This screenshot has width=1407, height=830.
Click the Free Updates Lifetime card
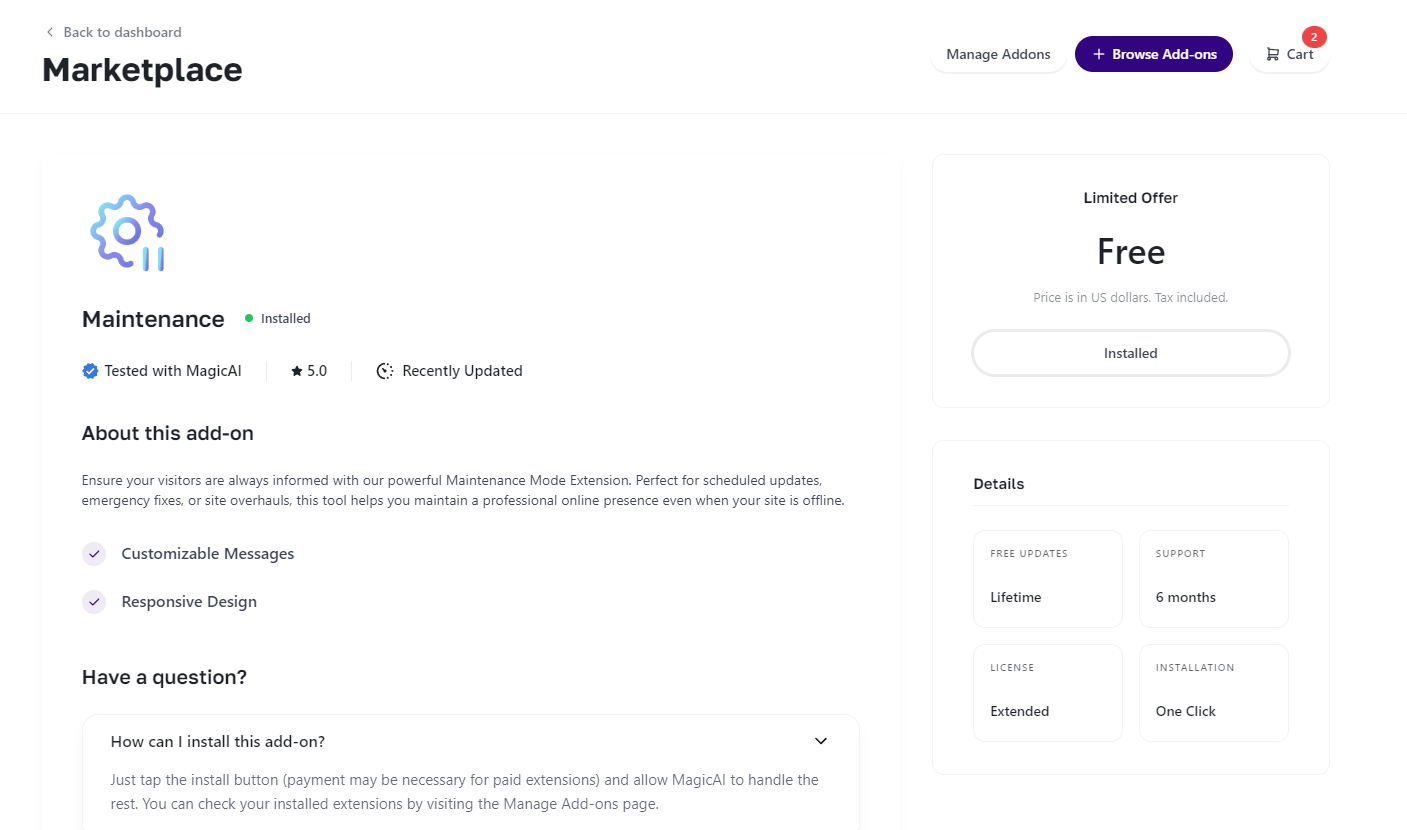(x=1047, y=579)
